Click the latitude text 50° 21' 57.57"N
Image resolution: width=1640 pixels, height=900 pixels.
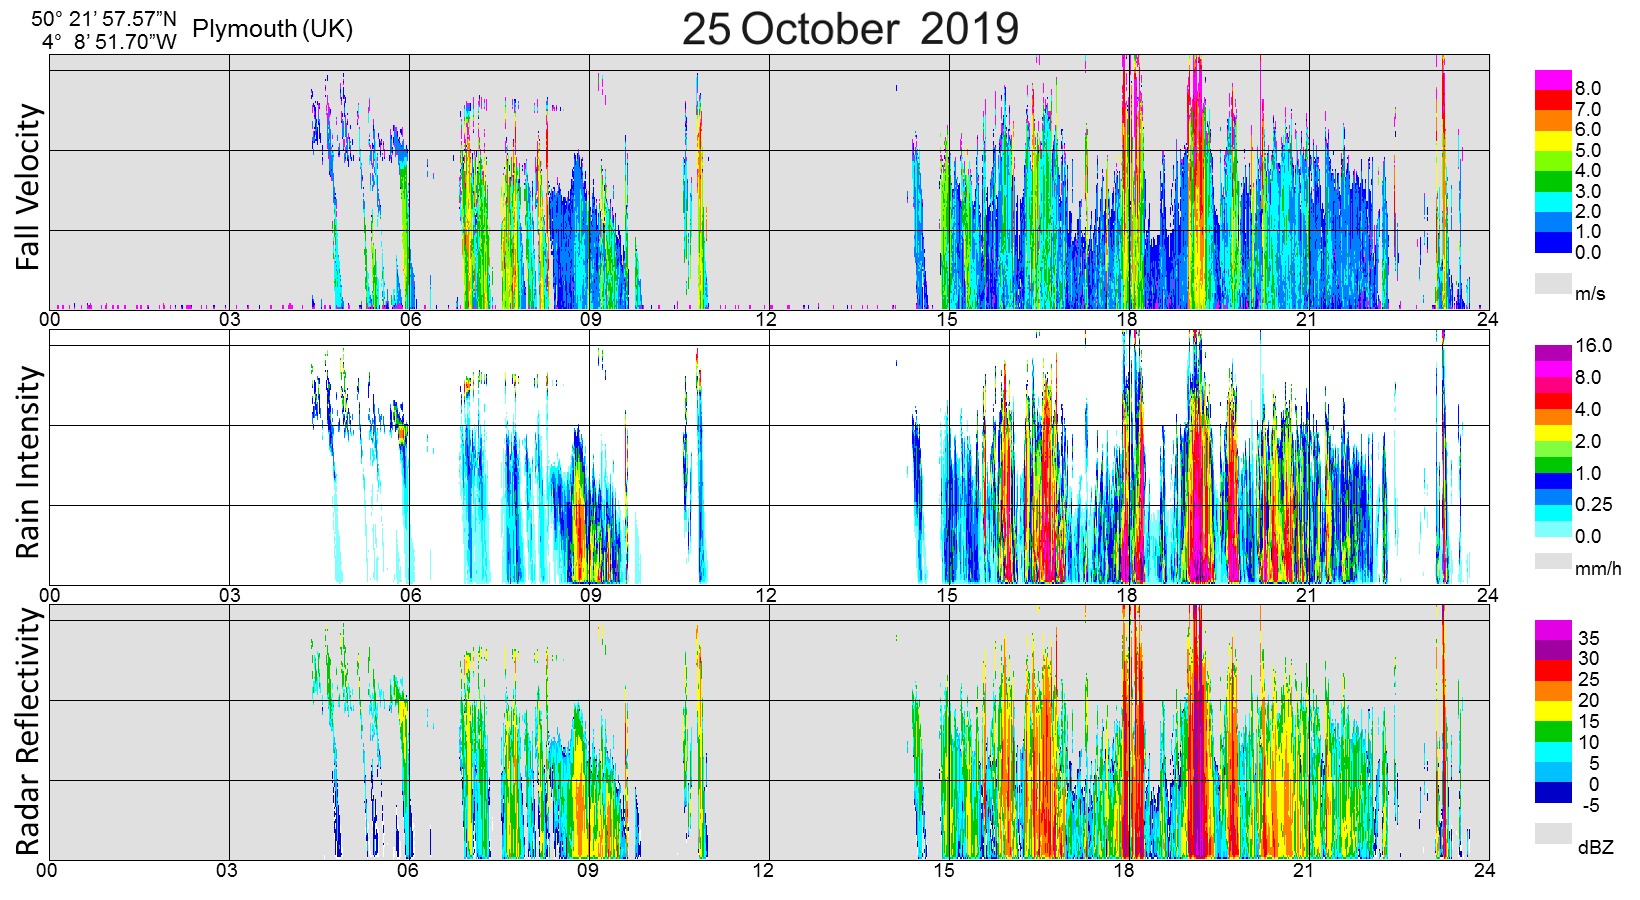(x=104, y=18)
